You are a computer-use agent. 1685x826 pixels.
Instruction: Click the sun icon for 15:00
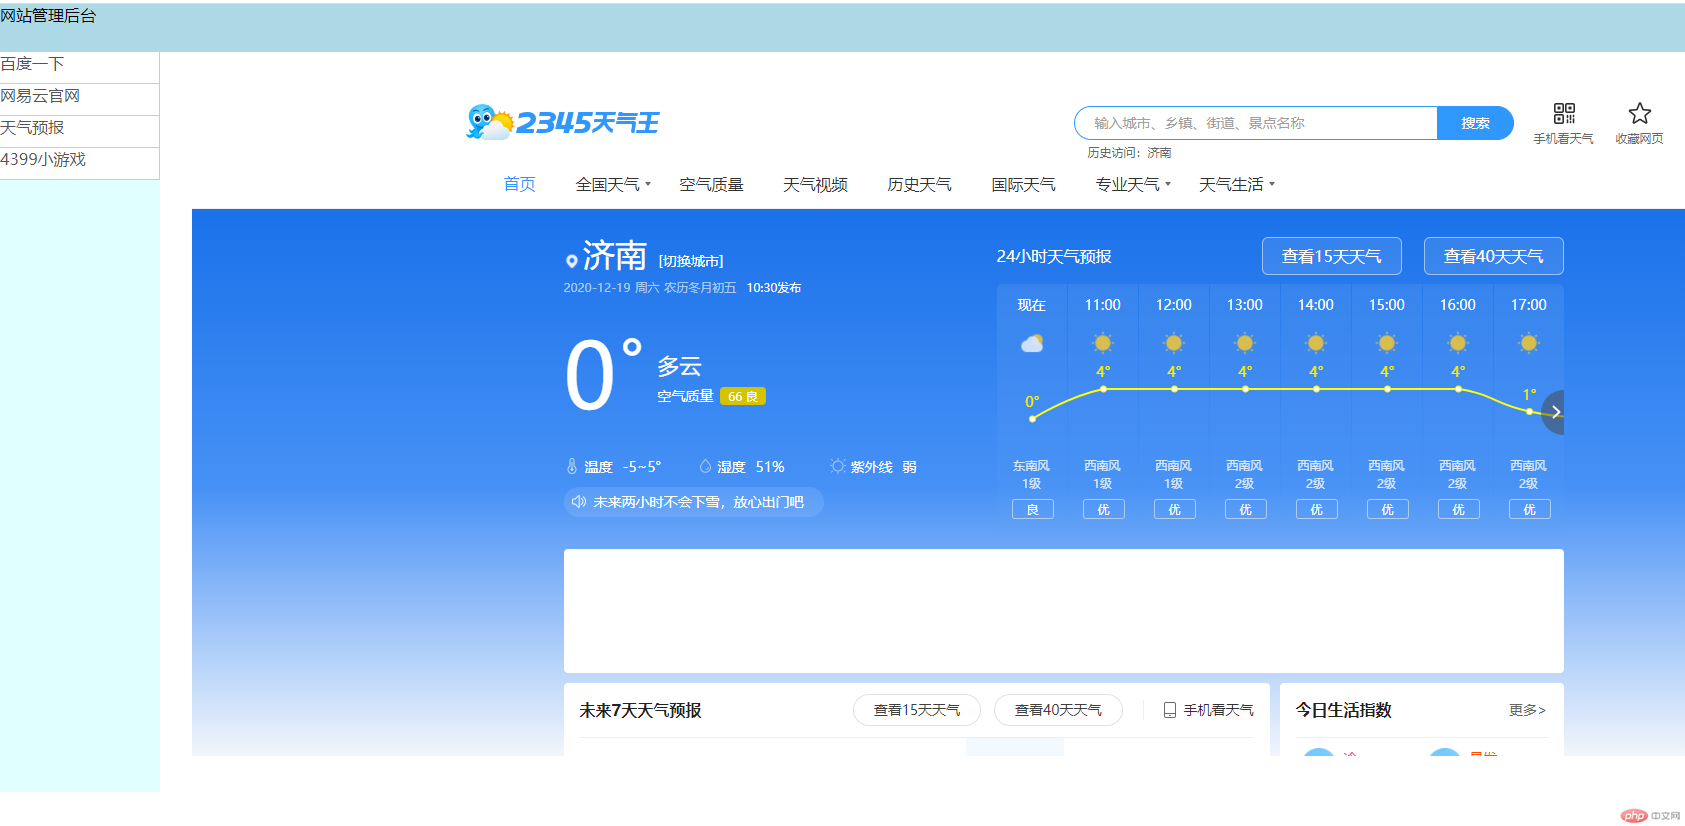pos(1387,343)
